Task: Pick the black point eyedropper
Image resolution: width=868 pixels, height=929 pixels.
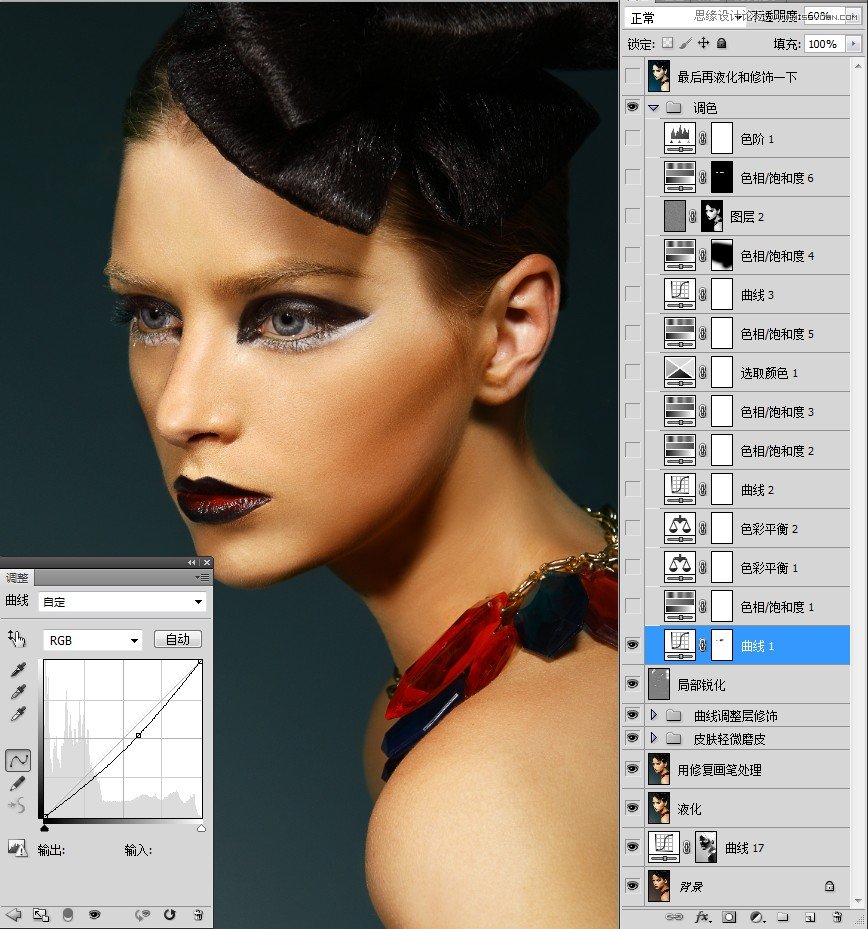Action: click(18, 669)
